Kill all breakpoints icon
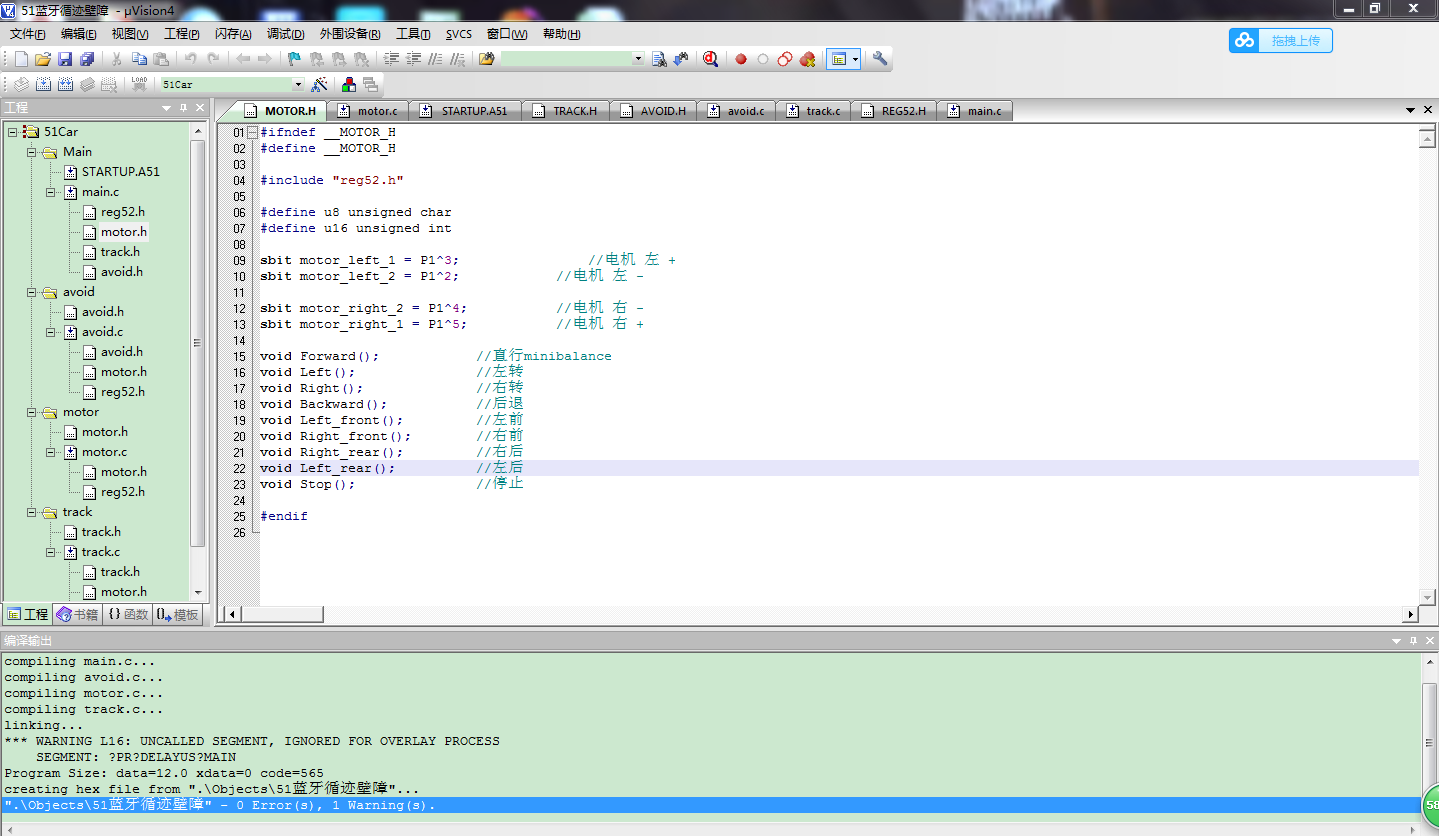 coord(807,59)
